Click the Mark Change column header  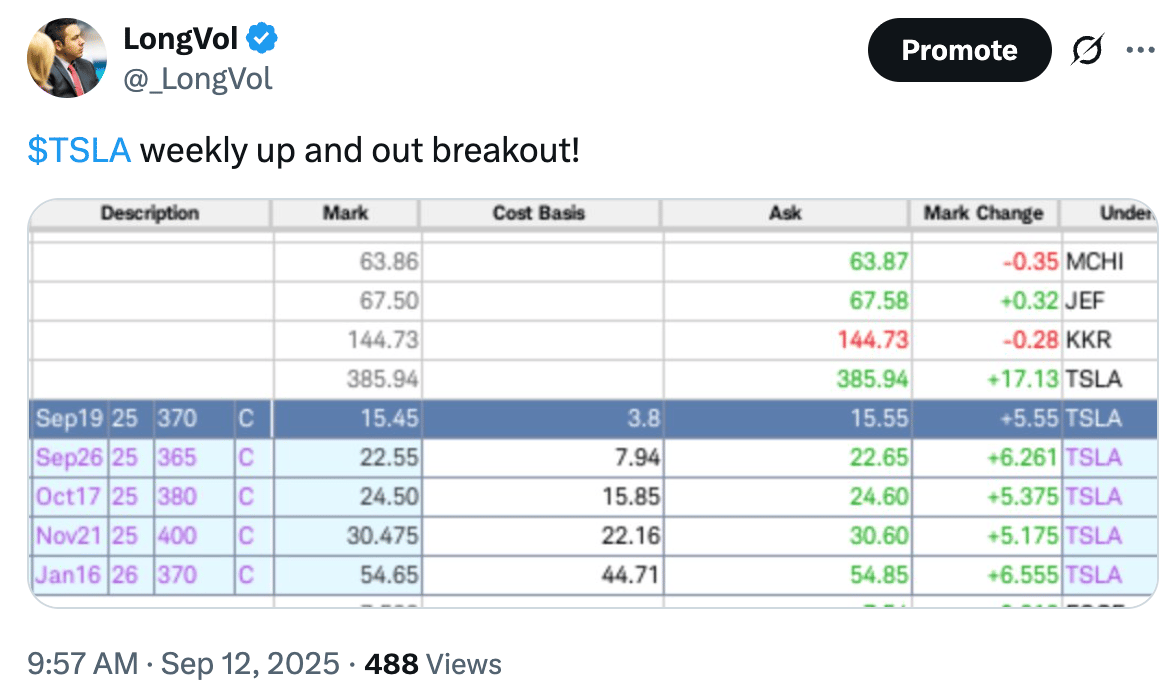pos(983,213)
